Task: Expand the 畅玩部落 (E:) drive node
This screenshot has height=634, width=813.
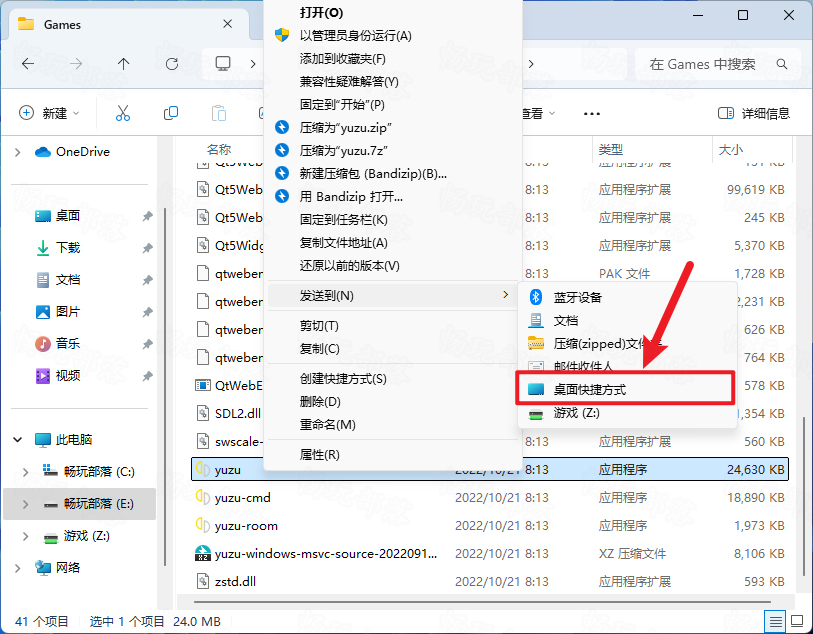Action: point(25,504)
